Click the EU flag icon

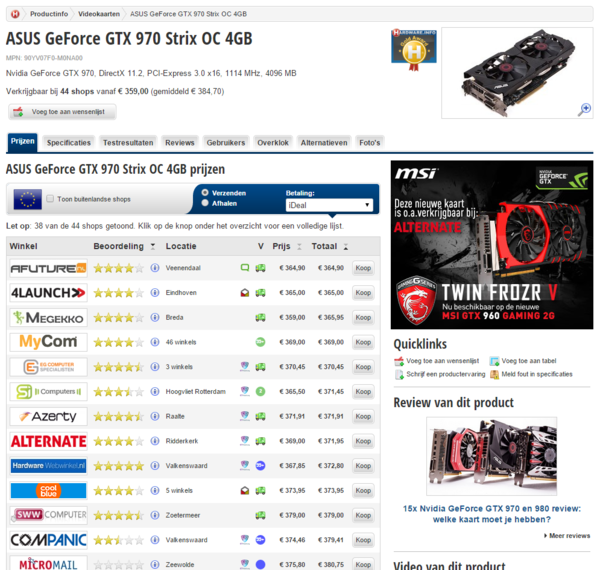28,199
